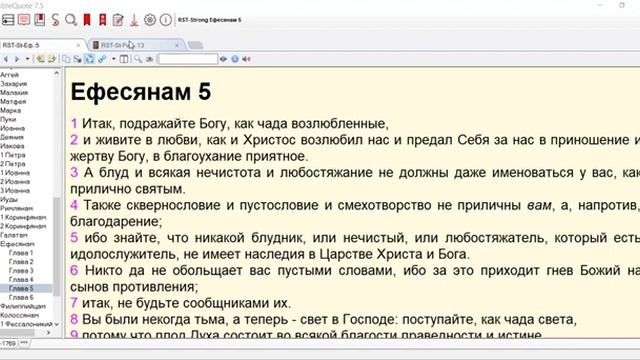Close the RST-St Еф. 5 tab
Screen dimensions: 640x360
coord(78,45)
